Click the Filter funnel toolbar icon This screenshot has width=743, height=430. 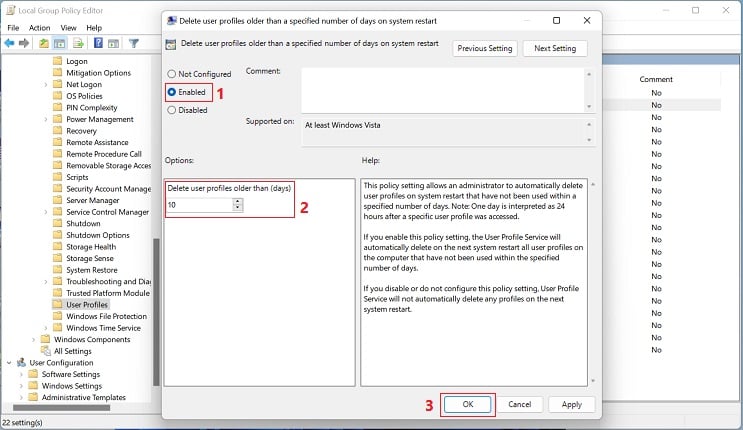click(x=134, y=43)
